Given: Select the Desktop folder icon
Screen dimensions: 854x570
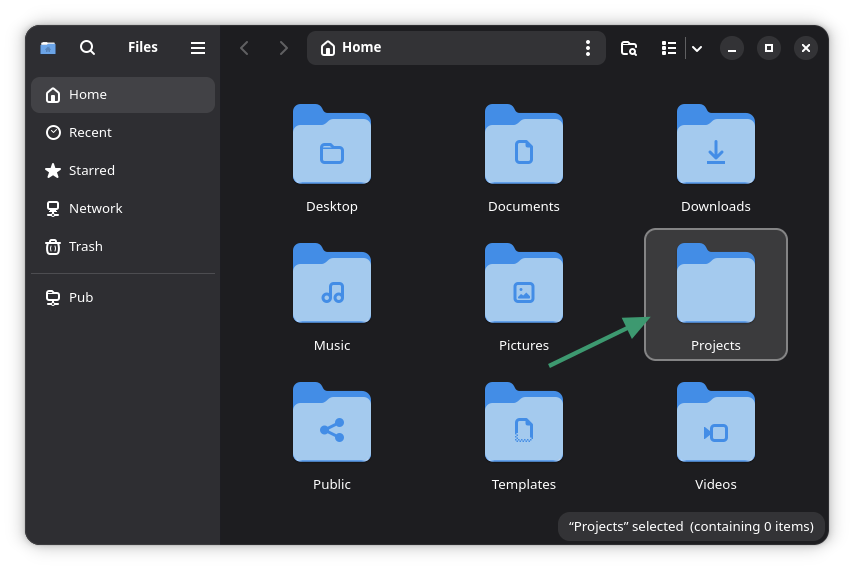Looking at the screenshot, I should click(332, 144).
